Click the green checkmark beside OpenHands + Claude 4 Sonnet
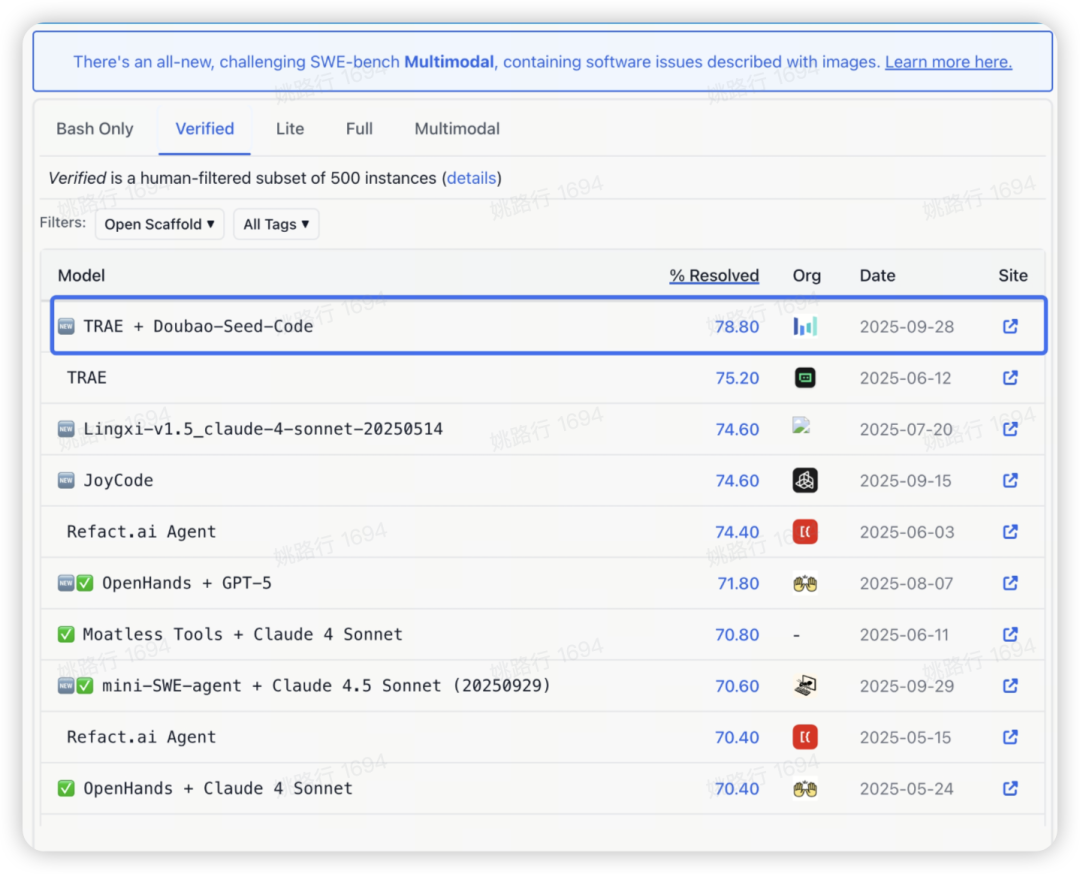Image resolution: width=1080 pixels, height=874 pixels. point(66,789)
